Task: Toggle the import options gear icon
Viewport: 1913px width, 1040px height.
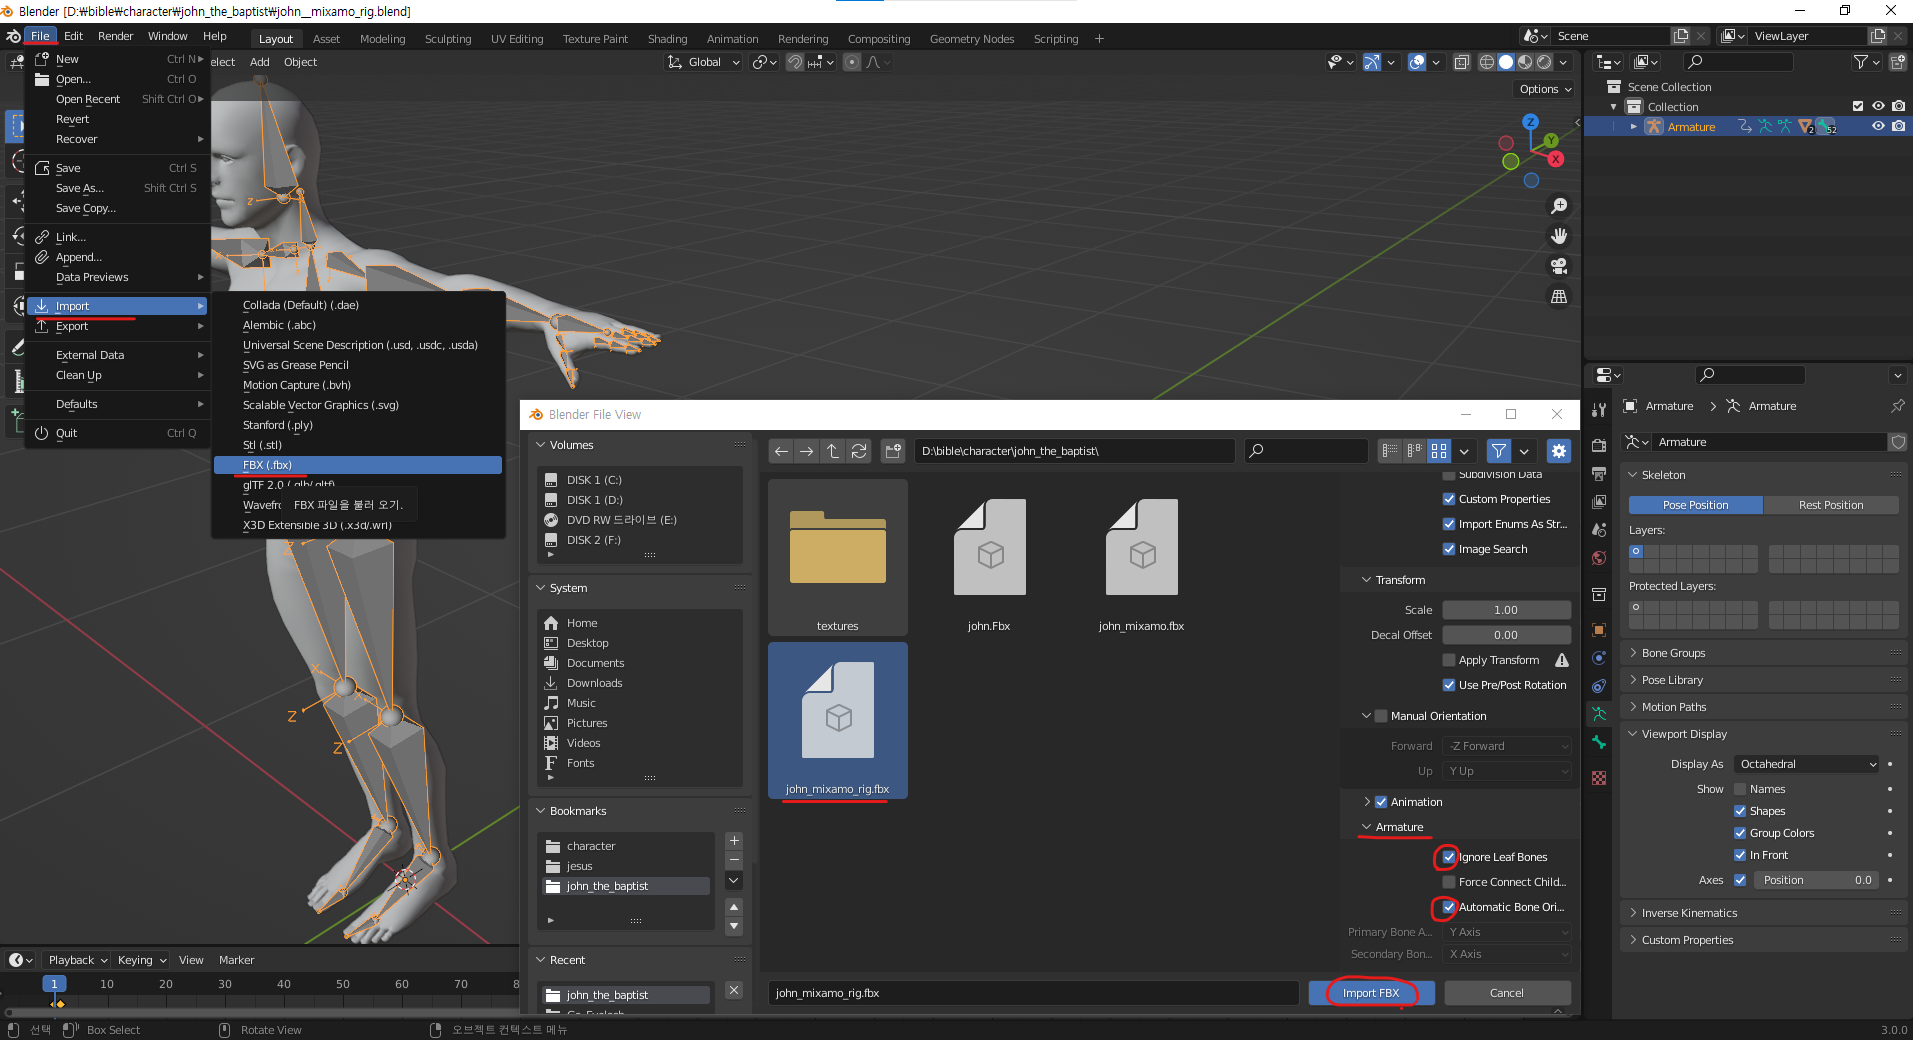Action: [1558, 451]
